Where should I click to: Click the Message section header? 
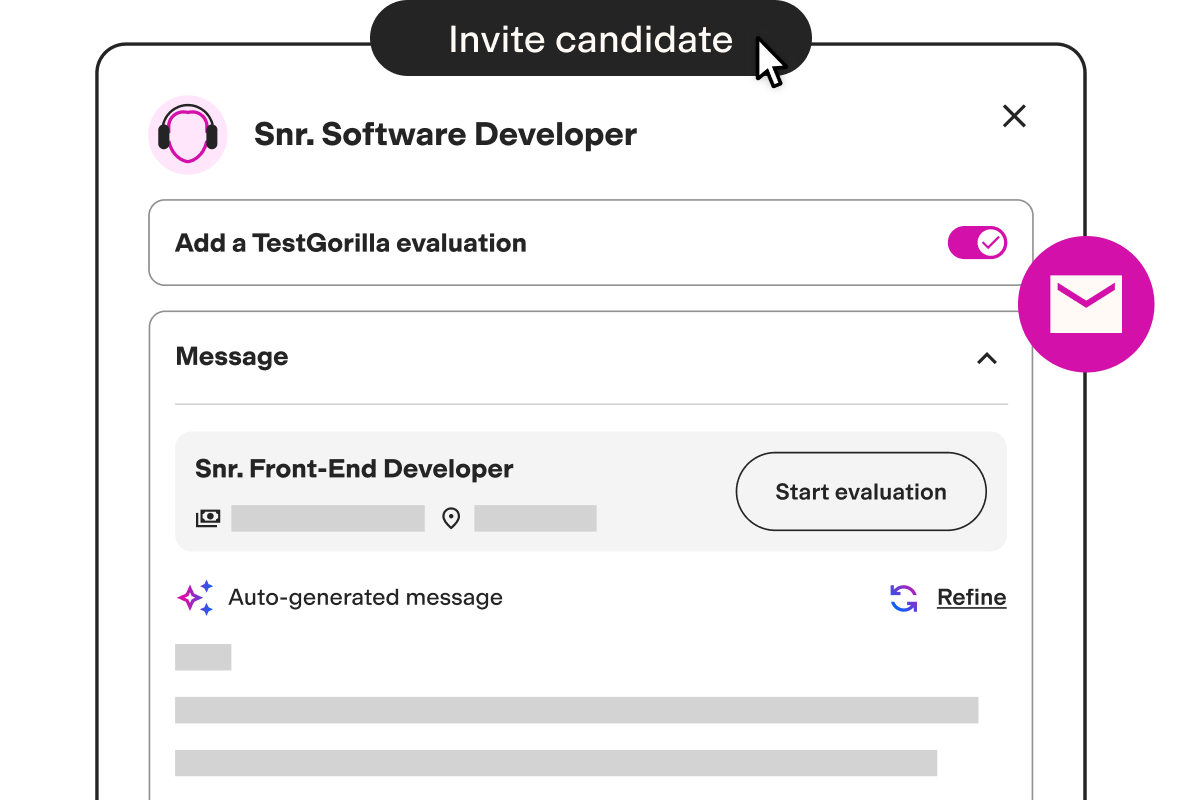(232, 356)
